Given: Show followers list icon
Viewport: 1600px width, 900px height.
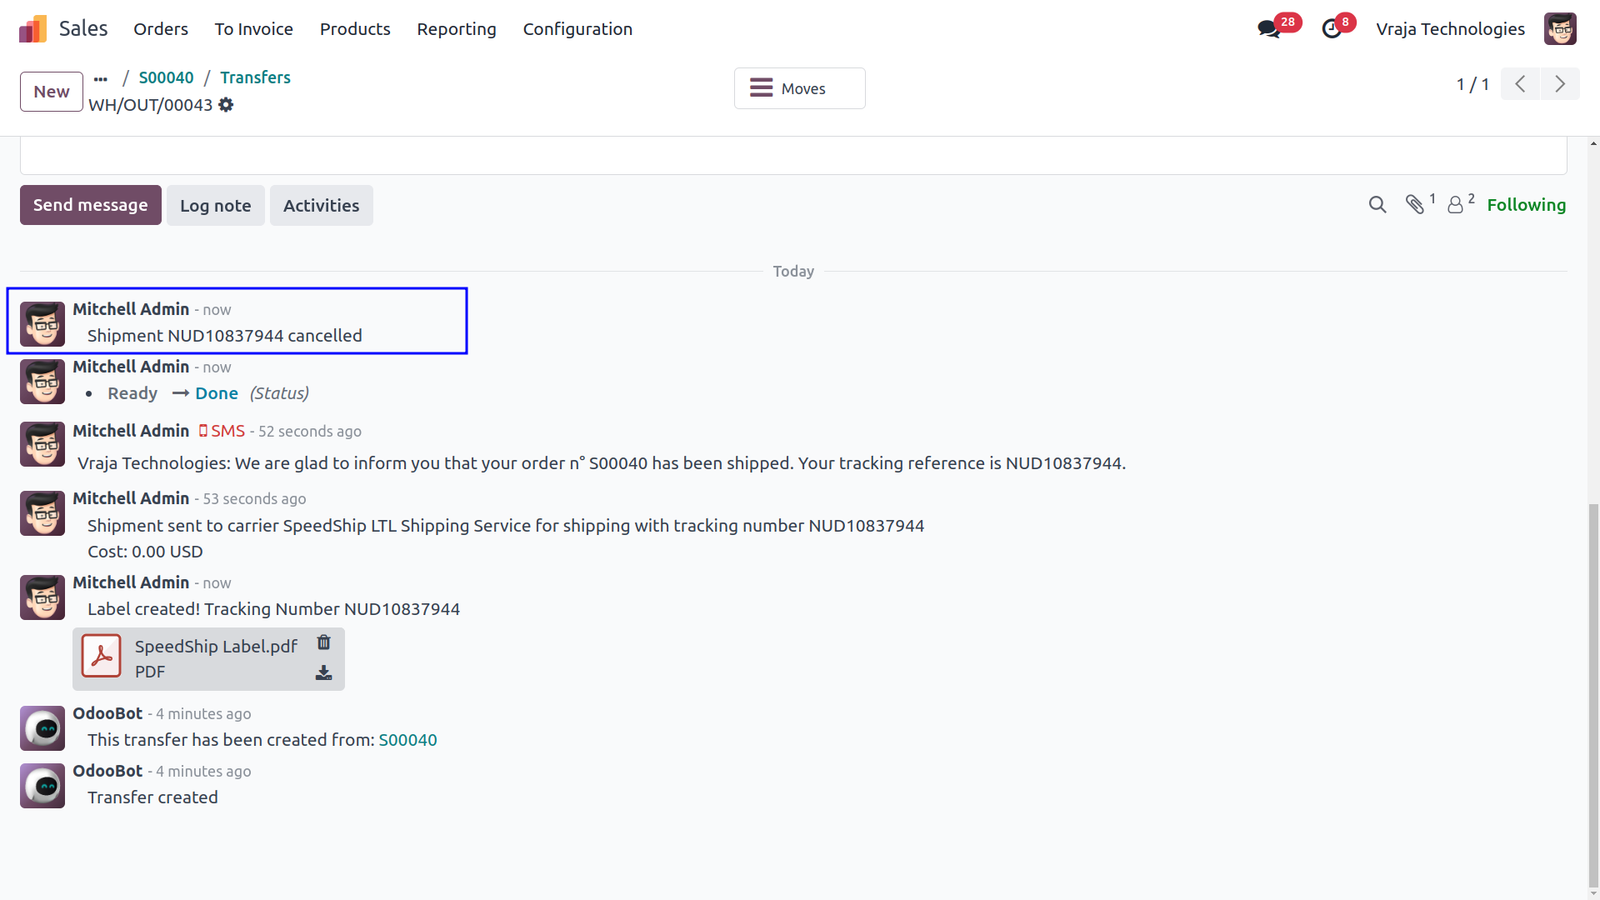Looking at the screenshot, I should point(1455,205).
